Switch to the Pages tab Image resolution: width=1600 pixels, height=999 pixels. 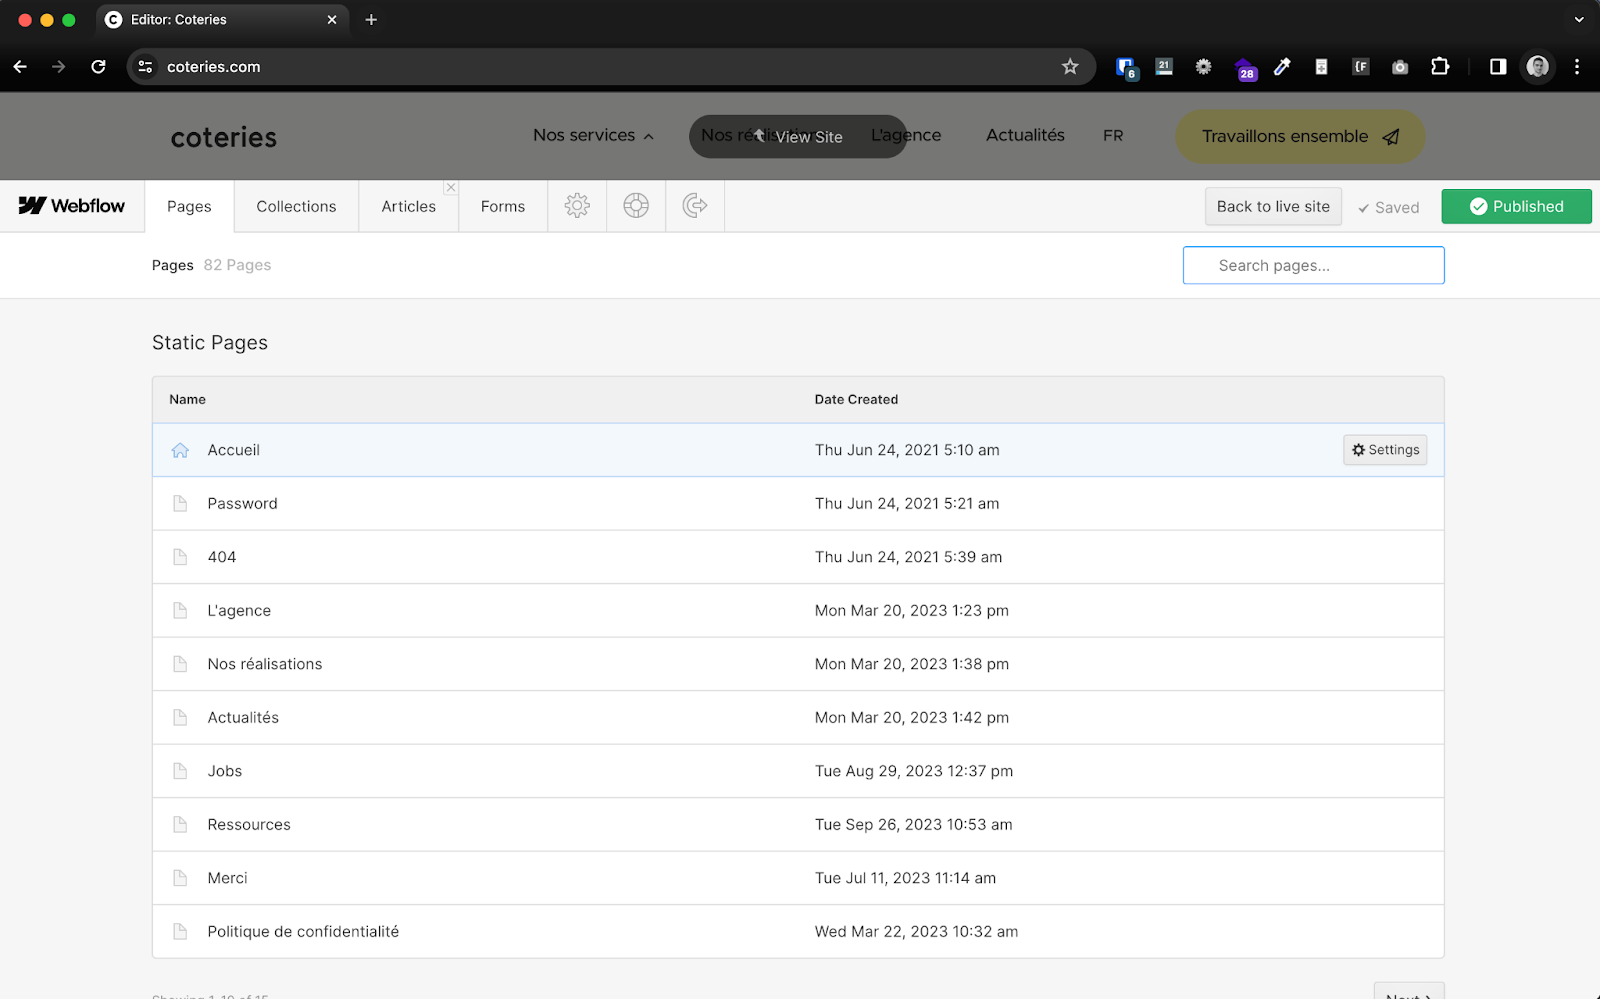pos(189,206)
